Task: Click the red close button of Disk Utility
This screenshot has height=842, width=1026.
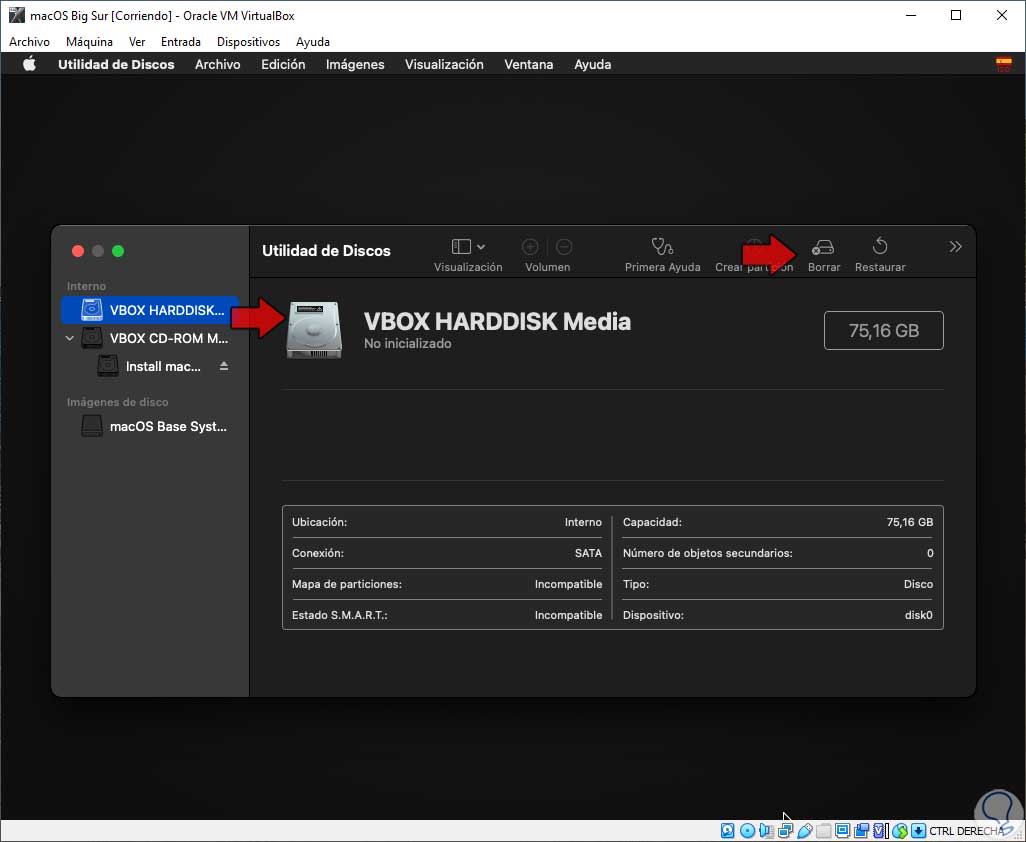Action: (78, 251)
